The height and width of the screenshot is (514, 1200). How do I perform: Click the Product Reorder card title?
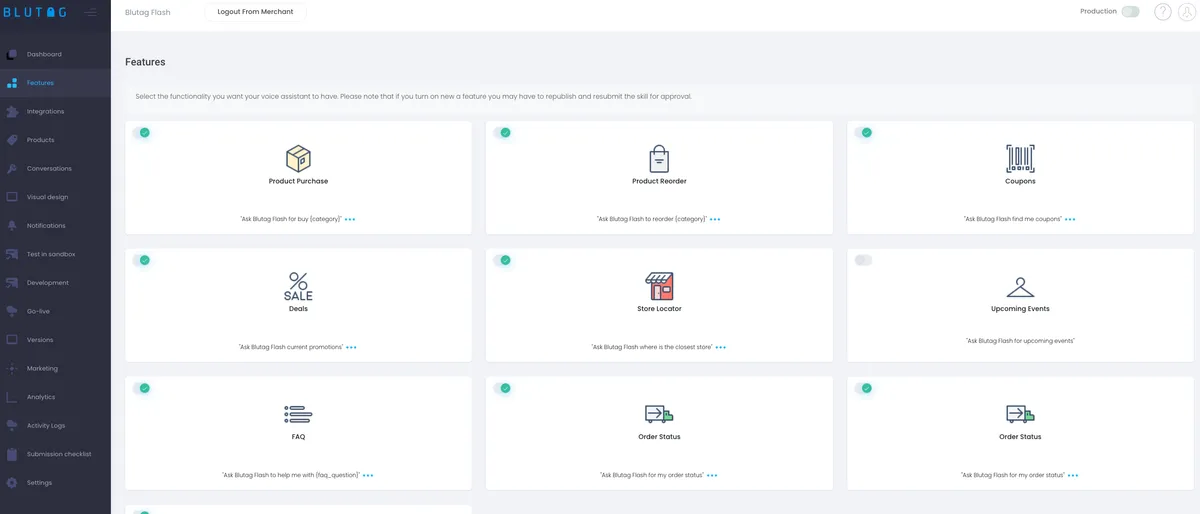659,181
